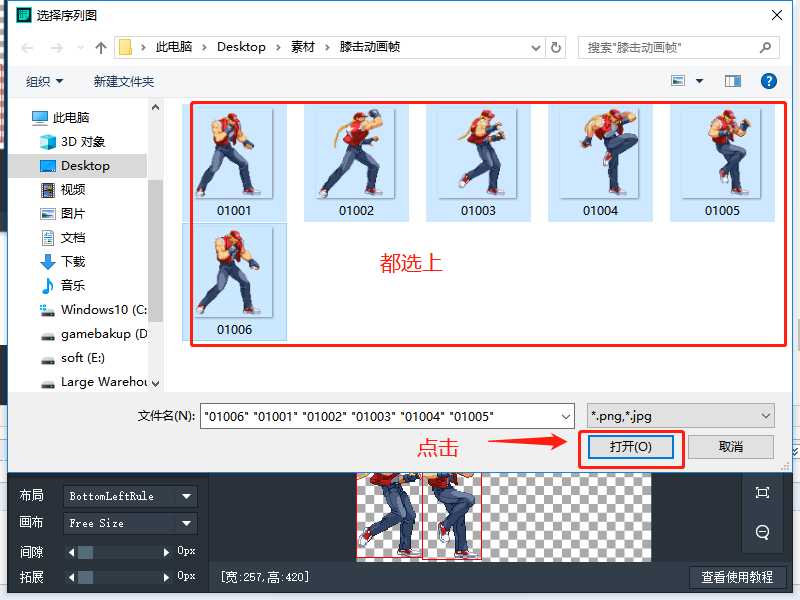The height and width of the screenshot is (600, 800).
Task: Toggle the preview pane icon
Action: [x=733, y=81]
